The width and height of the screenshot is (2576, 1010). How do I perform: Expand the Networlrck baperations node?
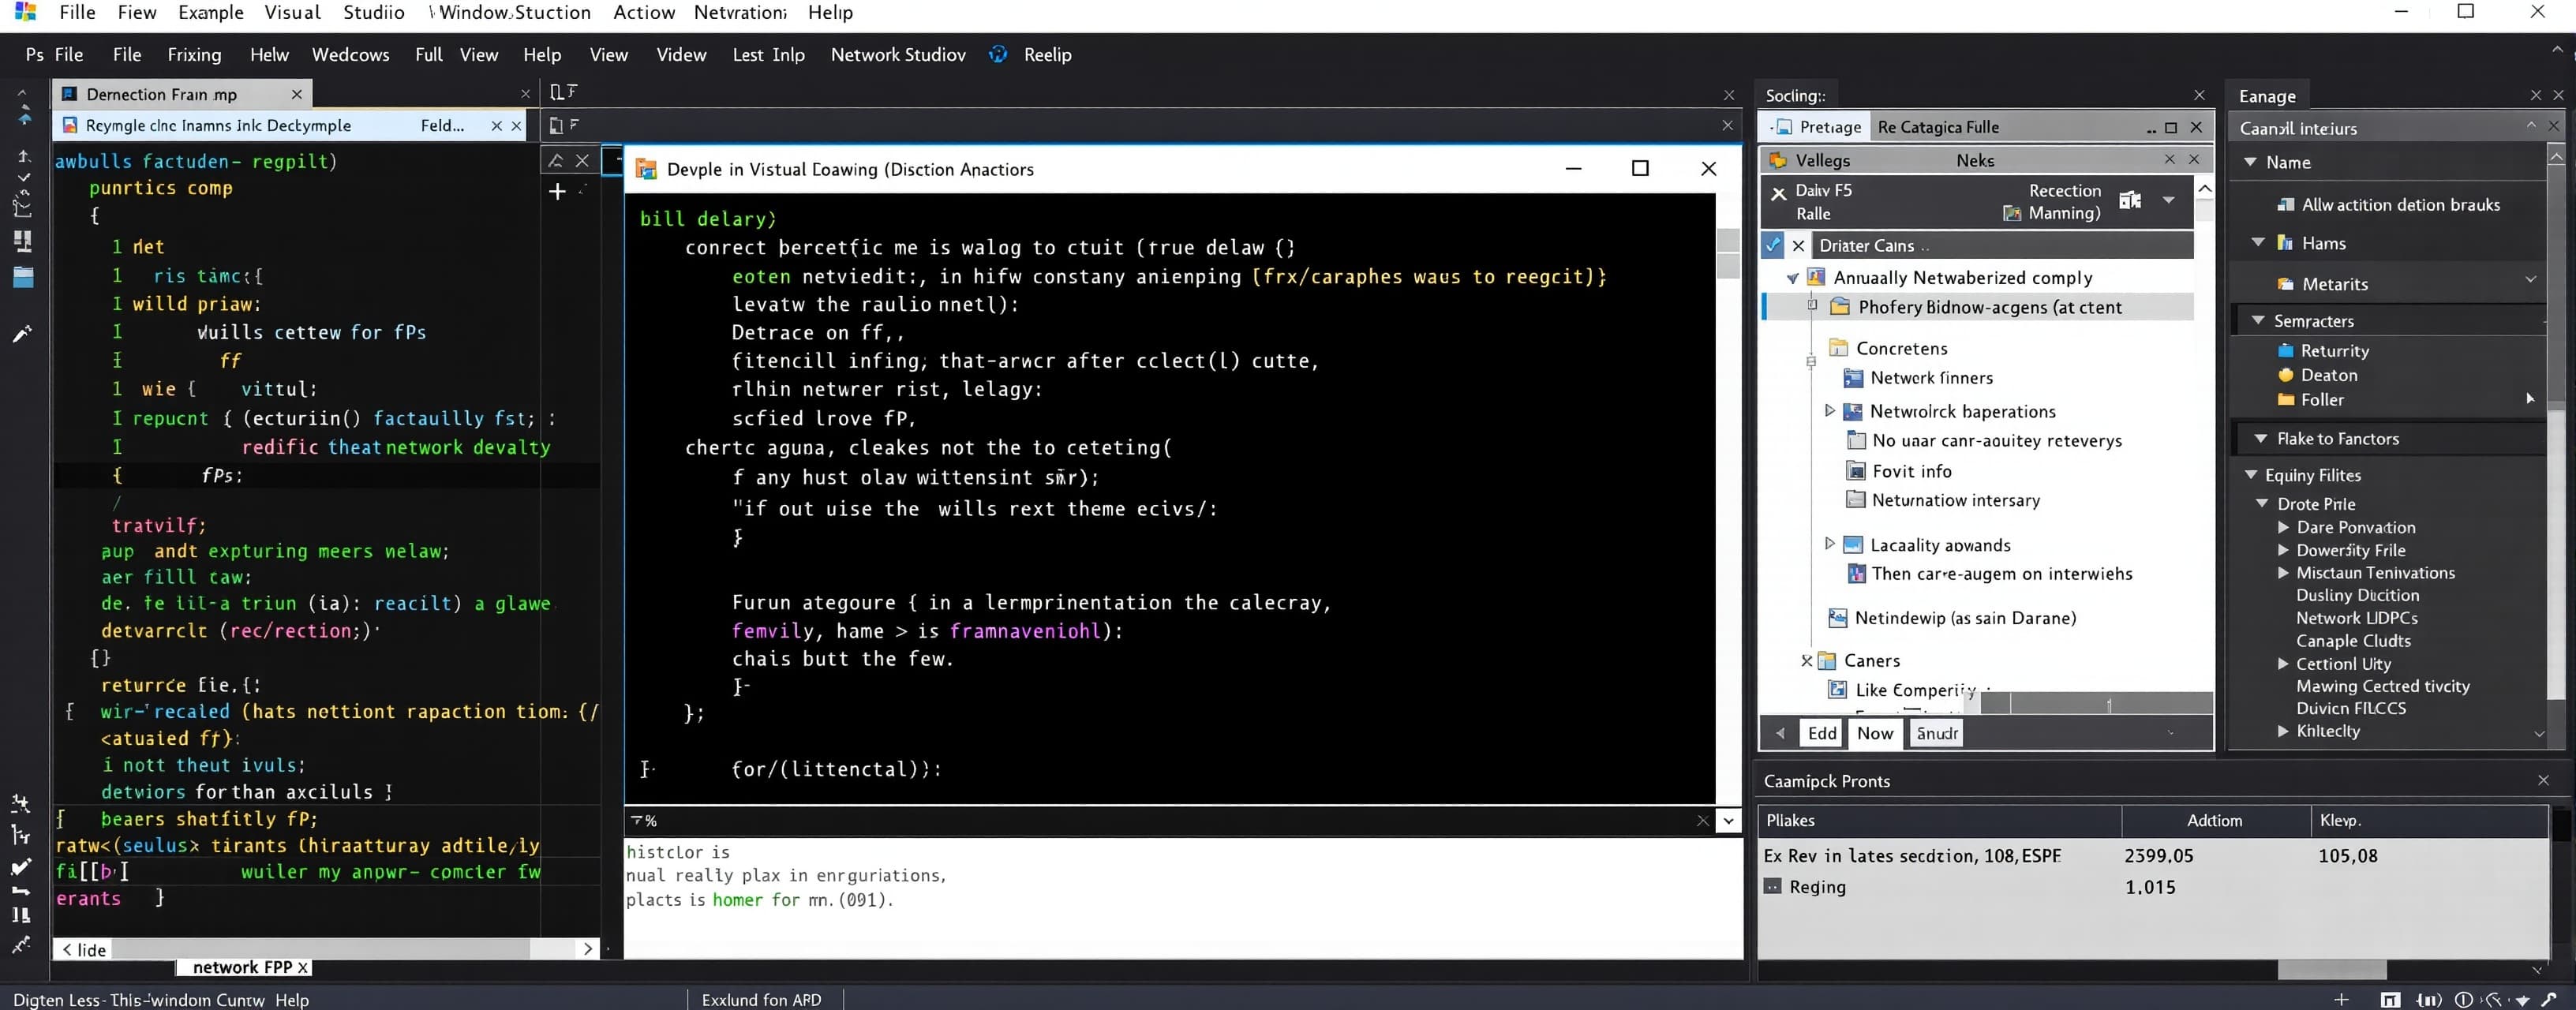1830,410
